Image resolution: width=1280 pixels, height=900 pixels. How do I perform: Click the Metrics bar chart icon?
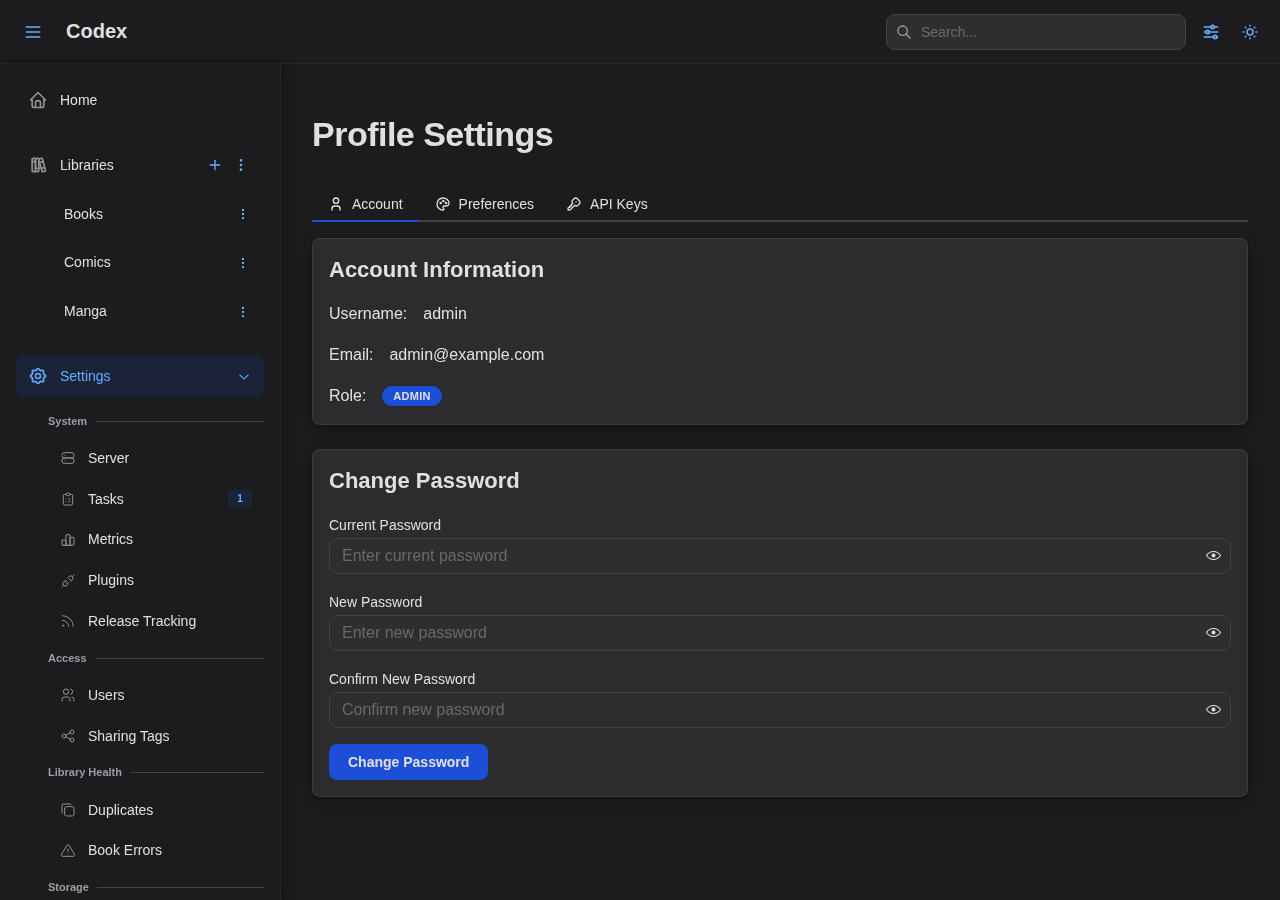pos(68,540)
